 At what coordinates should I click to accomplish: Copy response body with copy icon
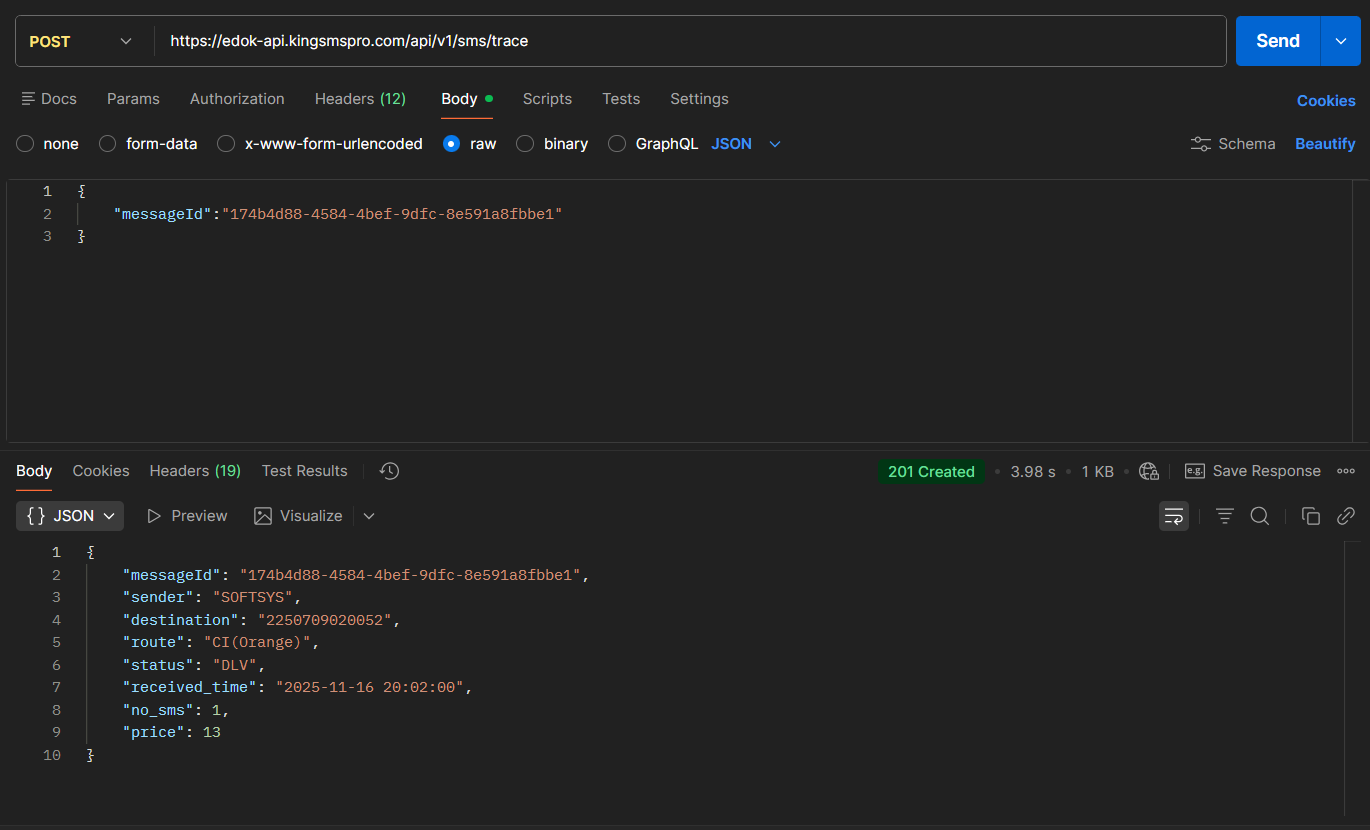pyautogui.click(x=1310, y=516)
